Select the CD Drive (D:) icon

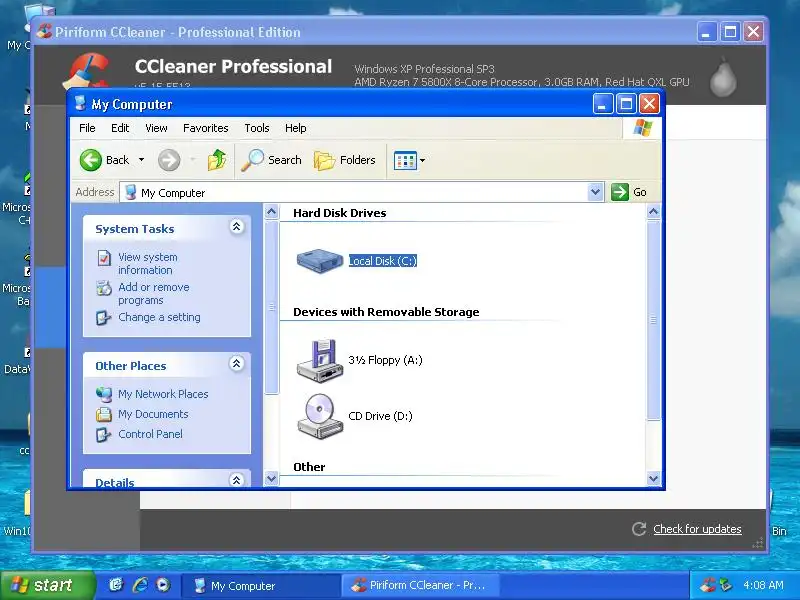(x=320, y=416)
